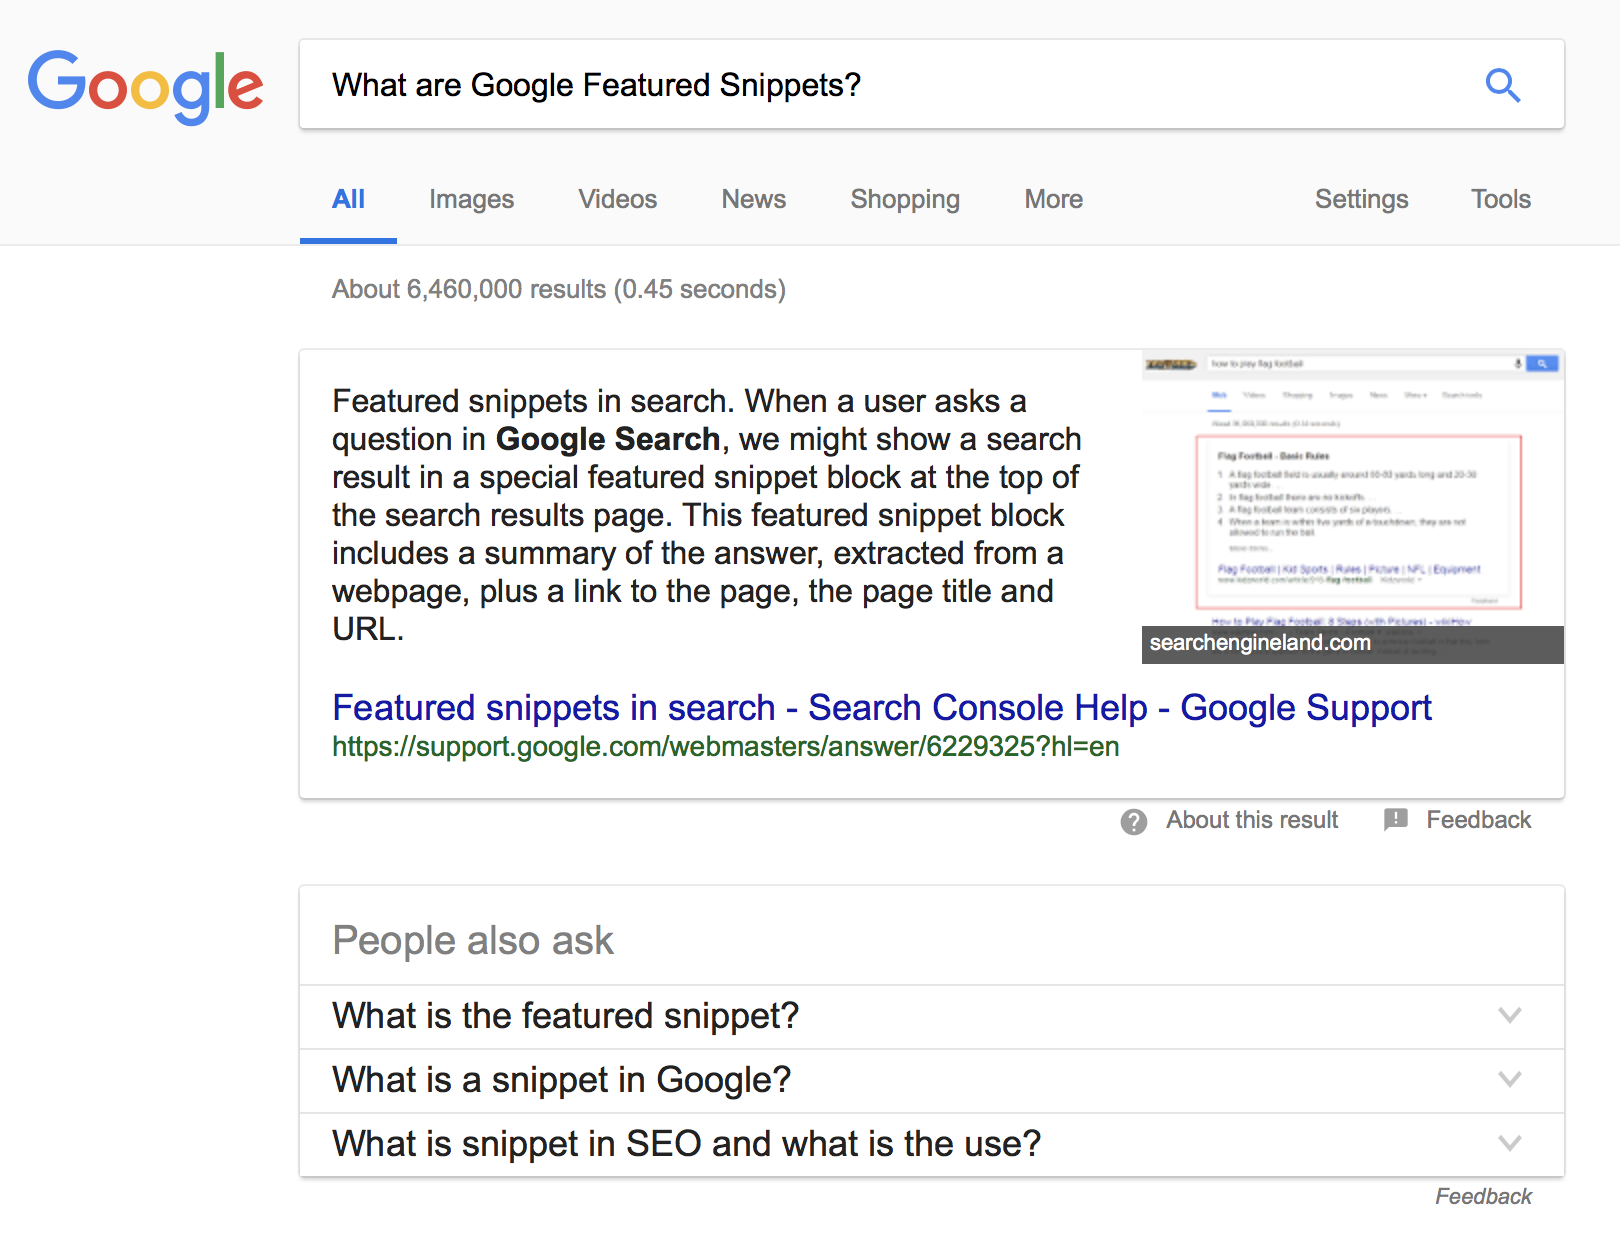Click the feedback flag icon

pyautogui.click(x=1395, y=820)
